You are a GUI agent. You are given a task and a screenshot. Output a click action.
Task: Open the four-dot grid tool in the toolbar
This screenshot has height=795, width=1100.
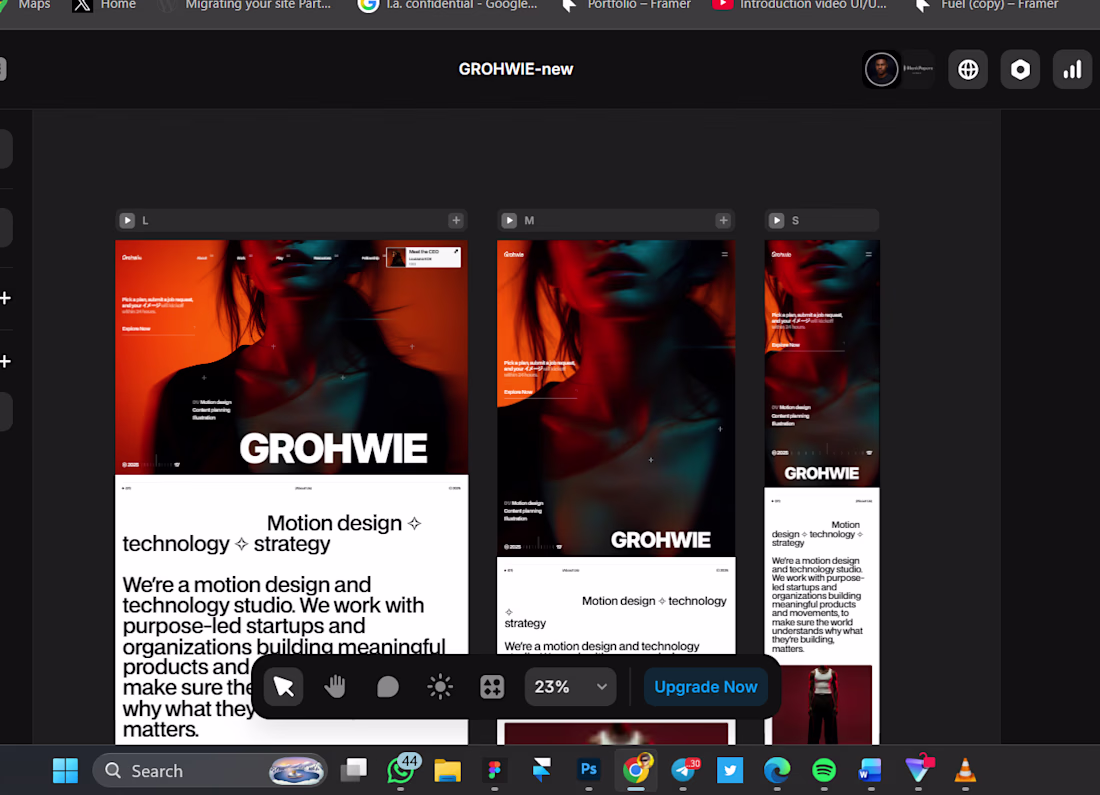click(492, 686)
